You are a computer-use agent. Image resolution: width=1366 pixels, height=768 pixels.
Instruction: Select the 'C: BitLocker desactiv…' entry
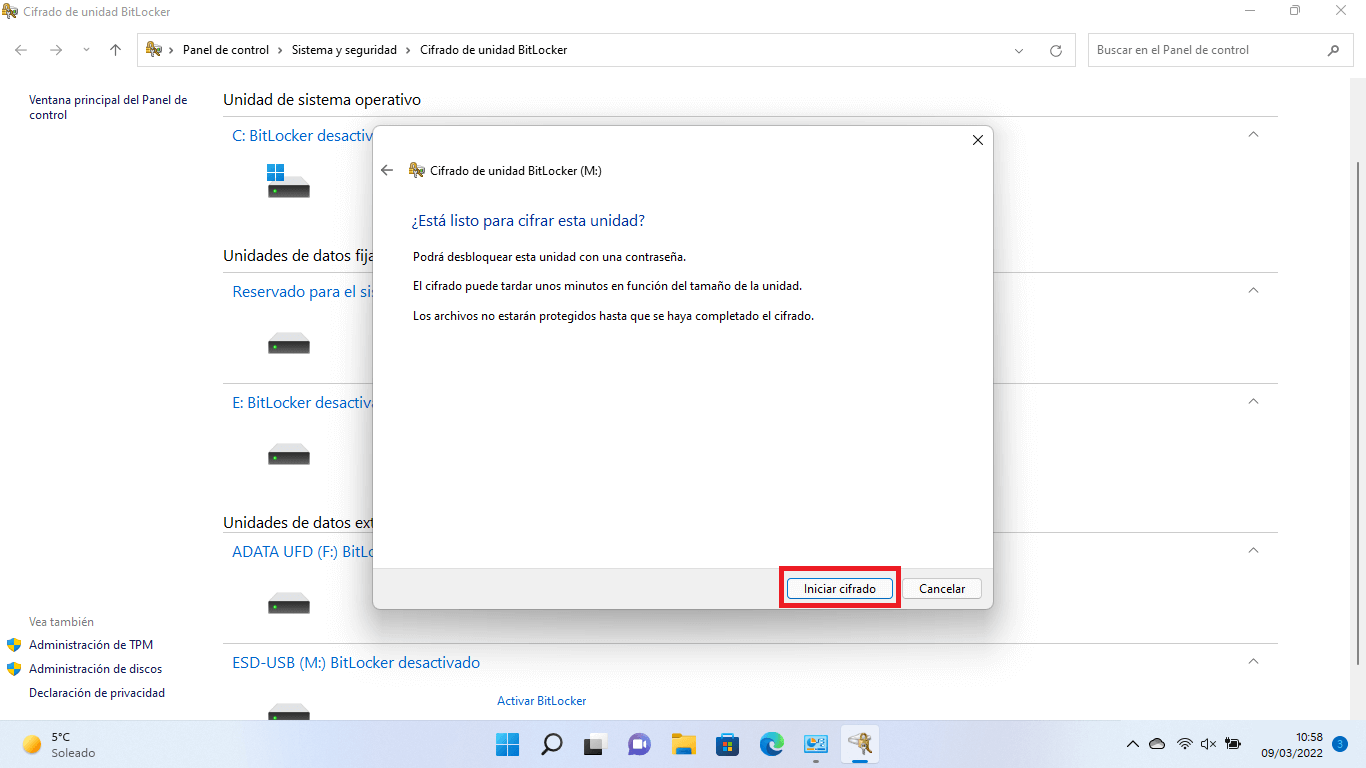pos(302,136)
